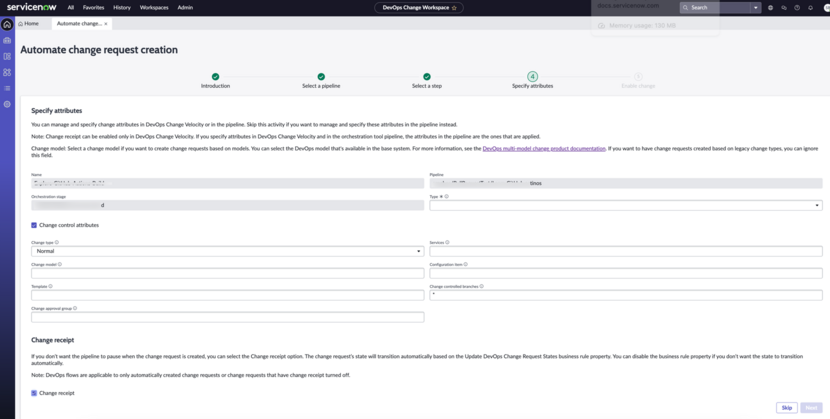Viewport: 830px width, 419px height.
Task: Click the completed Select a pipeline checkmark
Action: [x=321, y=77]
